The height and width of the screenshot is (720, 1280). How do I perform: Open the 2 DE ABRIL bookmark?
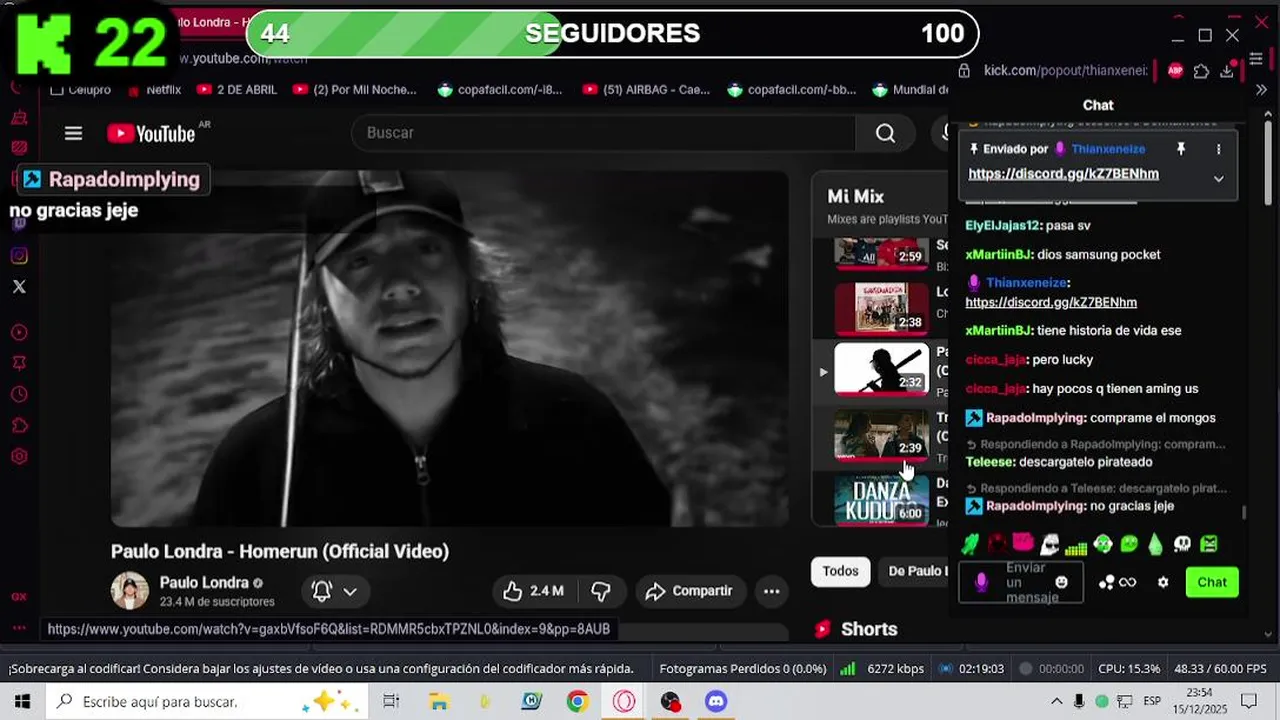coord(236,89)
